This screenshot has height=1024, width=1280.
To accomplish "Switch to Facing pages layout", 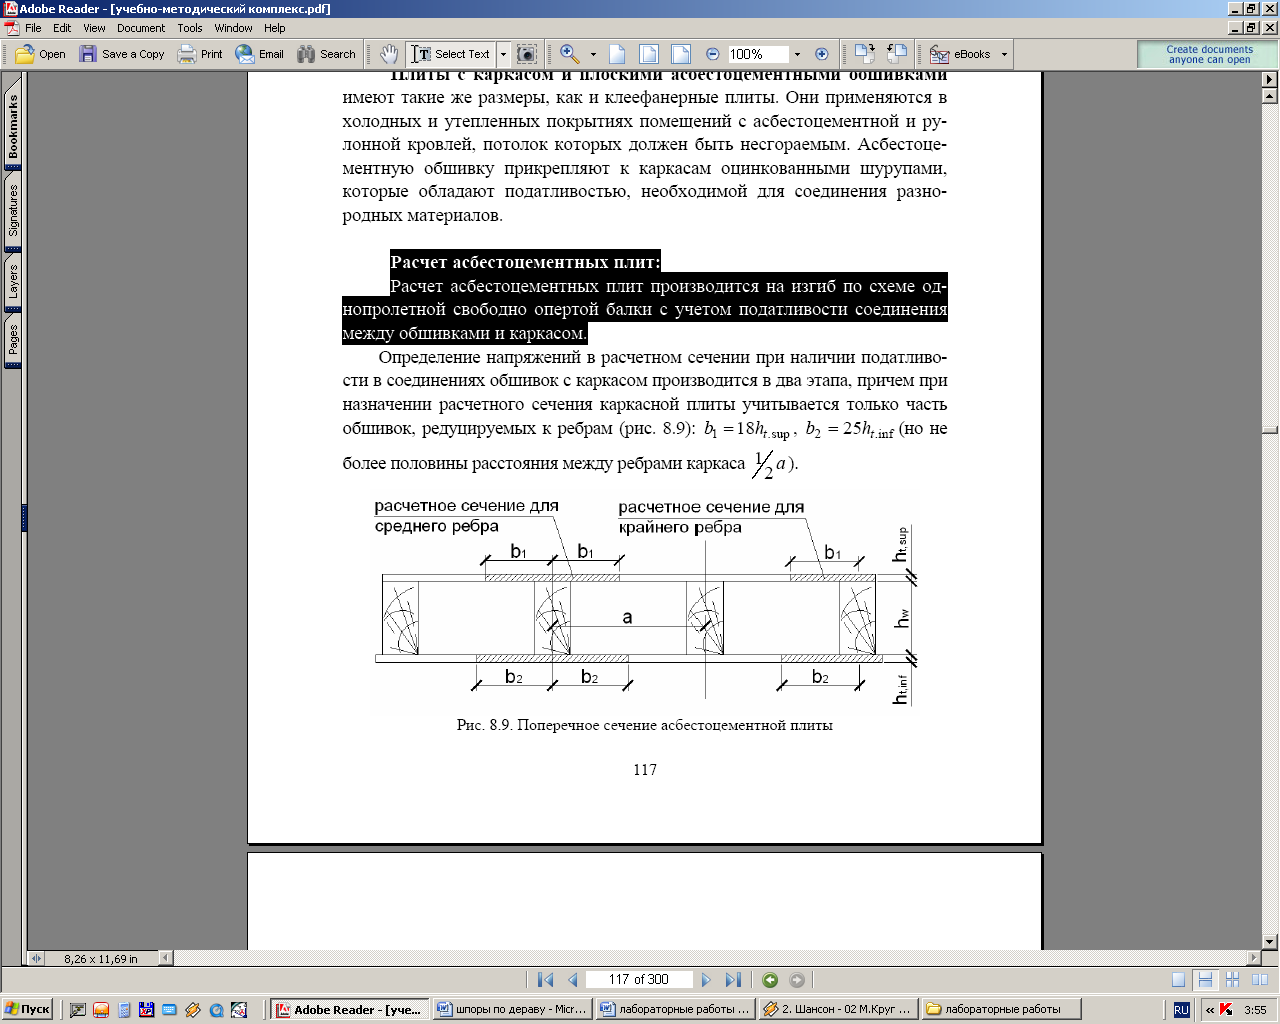I will pyautogui.click(x=1259, y=980).
